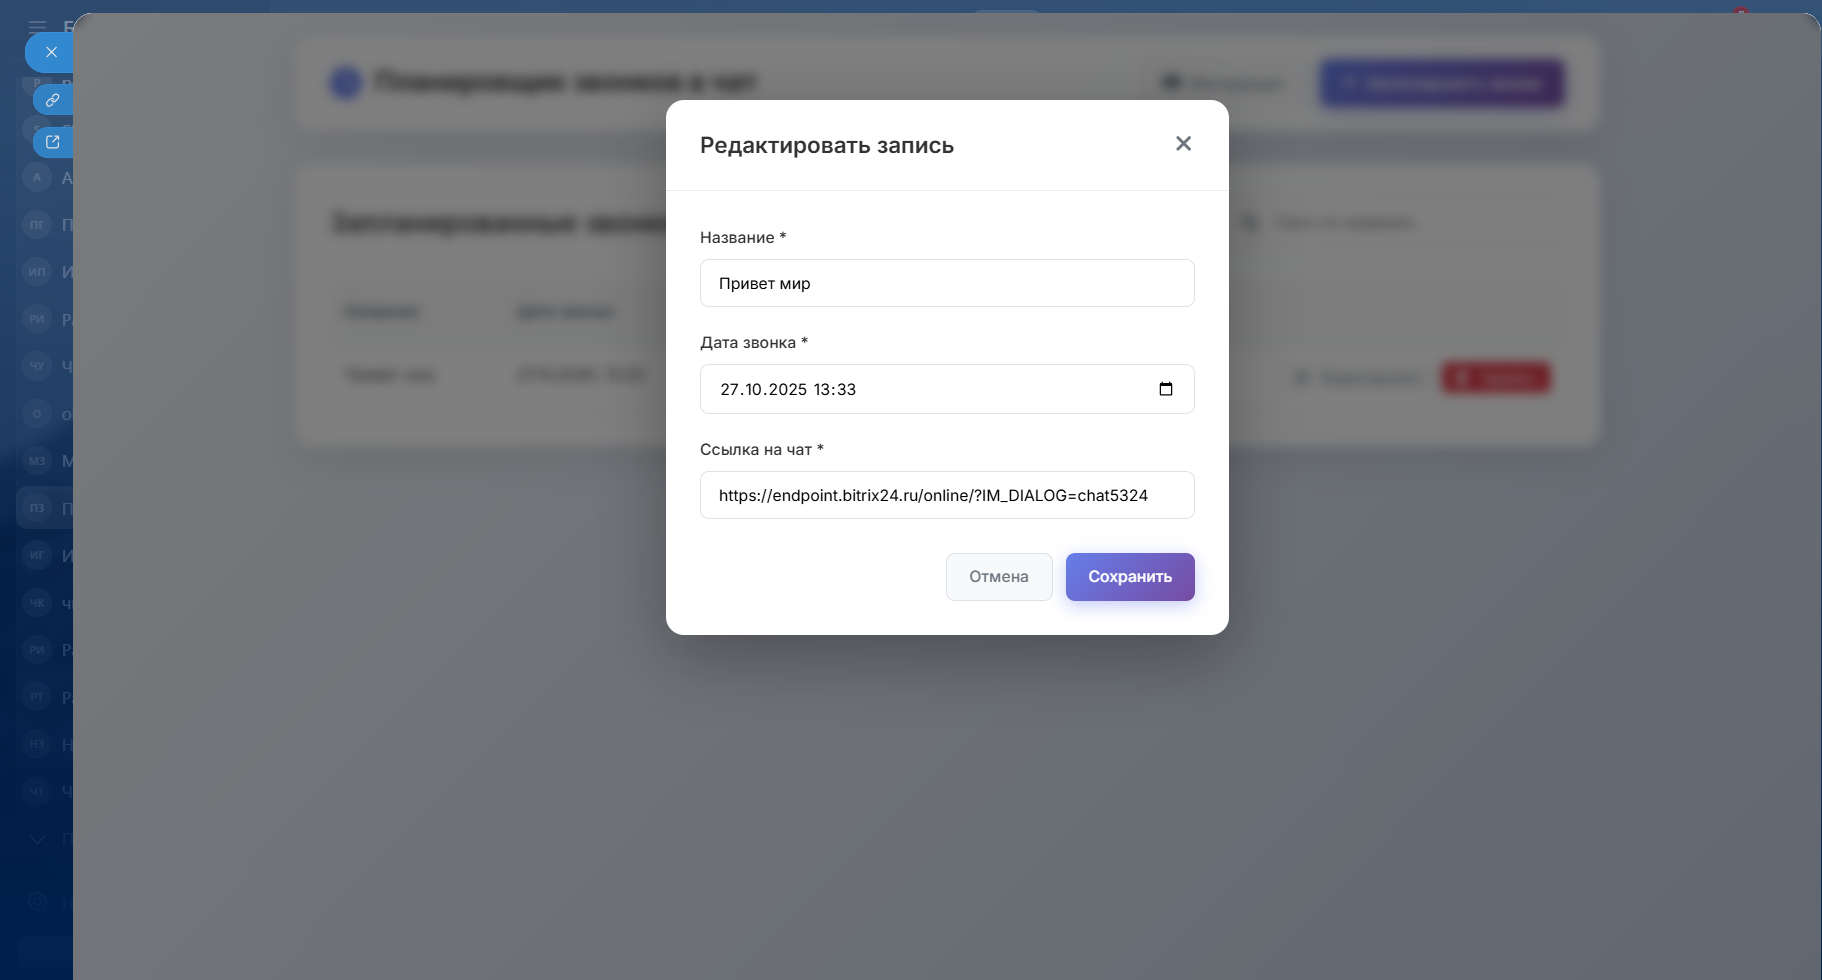Open the highlighted 'ПЗ' sidebar item

37,508
